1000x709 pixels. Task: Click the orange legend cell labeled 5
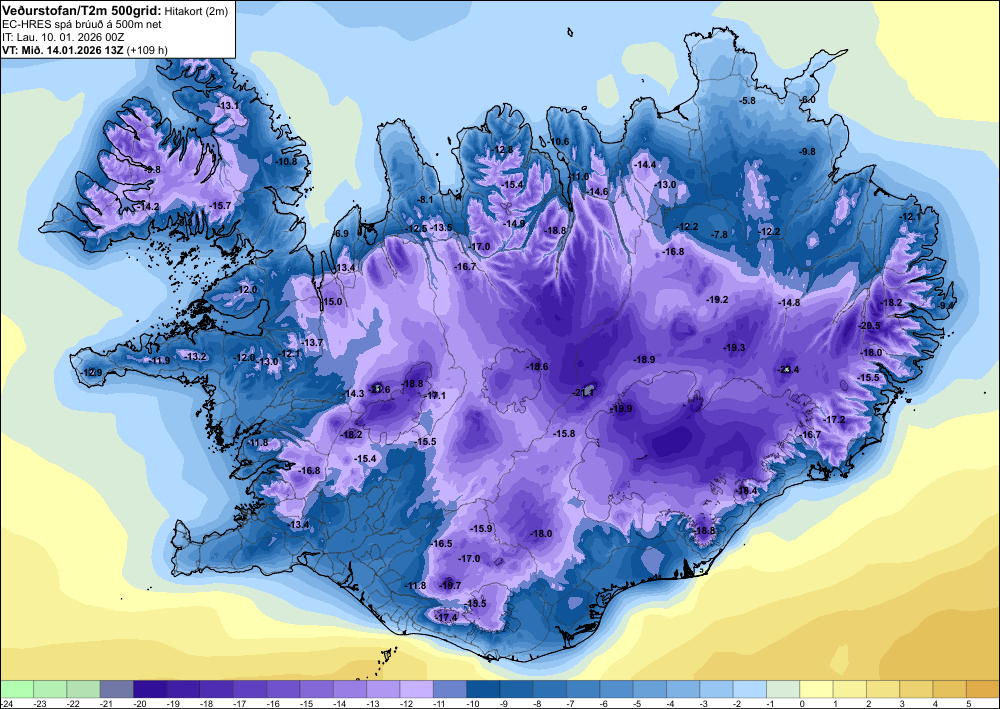click(x=983, y=689)
